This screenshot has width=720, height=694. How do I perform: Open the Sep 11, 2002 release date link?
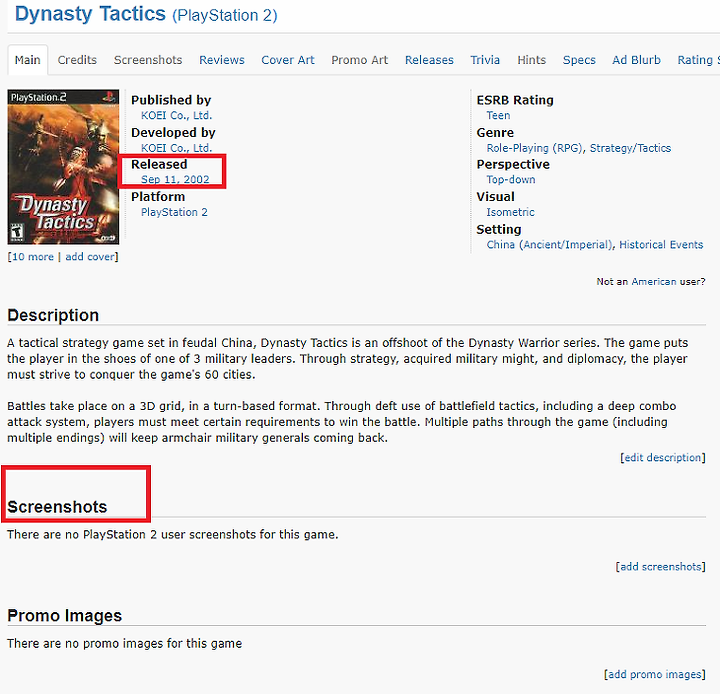[175, 180]
